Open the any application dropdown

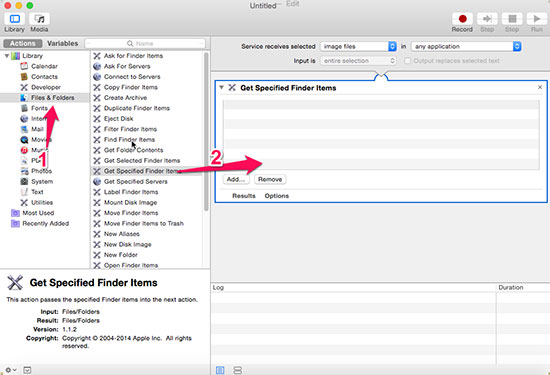click(466, 46)
